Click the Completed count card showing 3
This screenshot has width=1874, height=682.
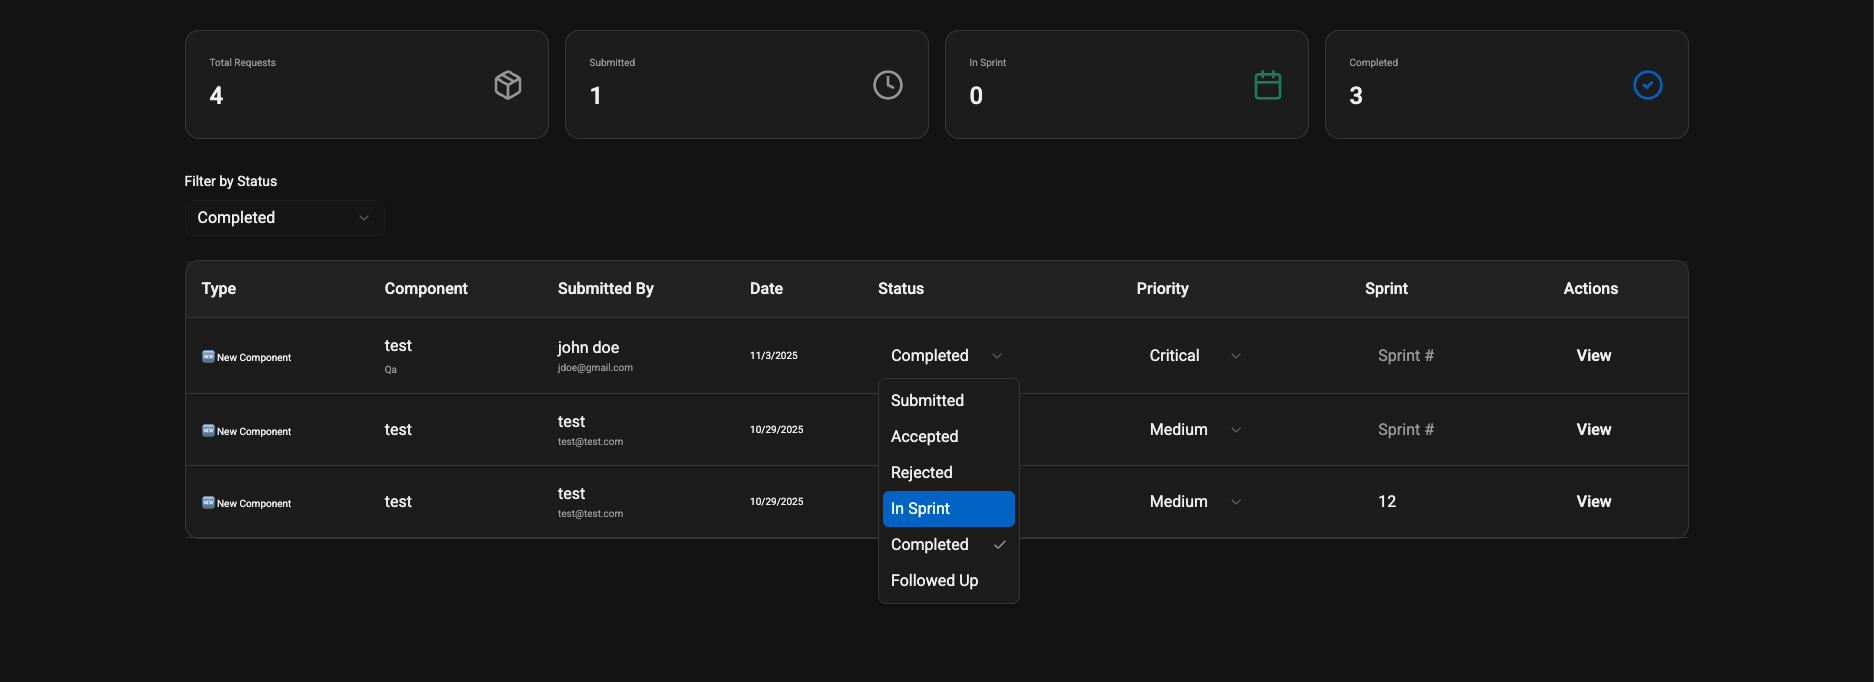1507,85
